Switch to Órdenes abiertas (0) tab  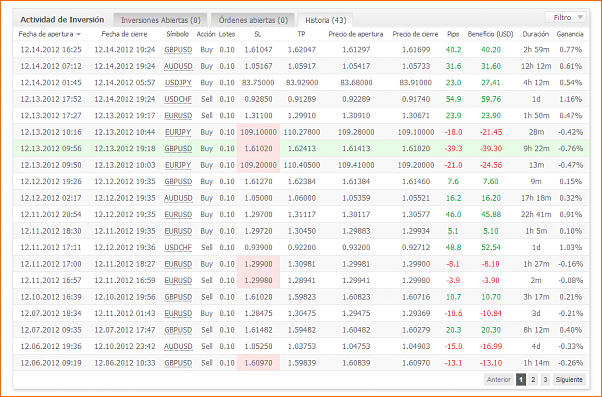[253, 20]
